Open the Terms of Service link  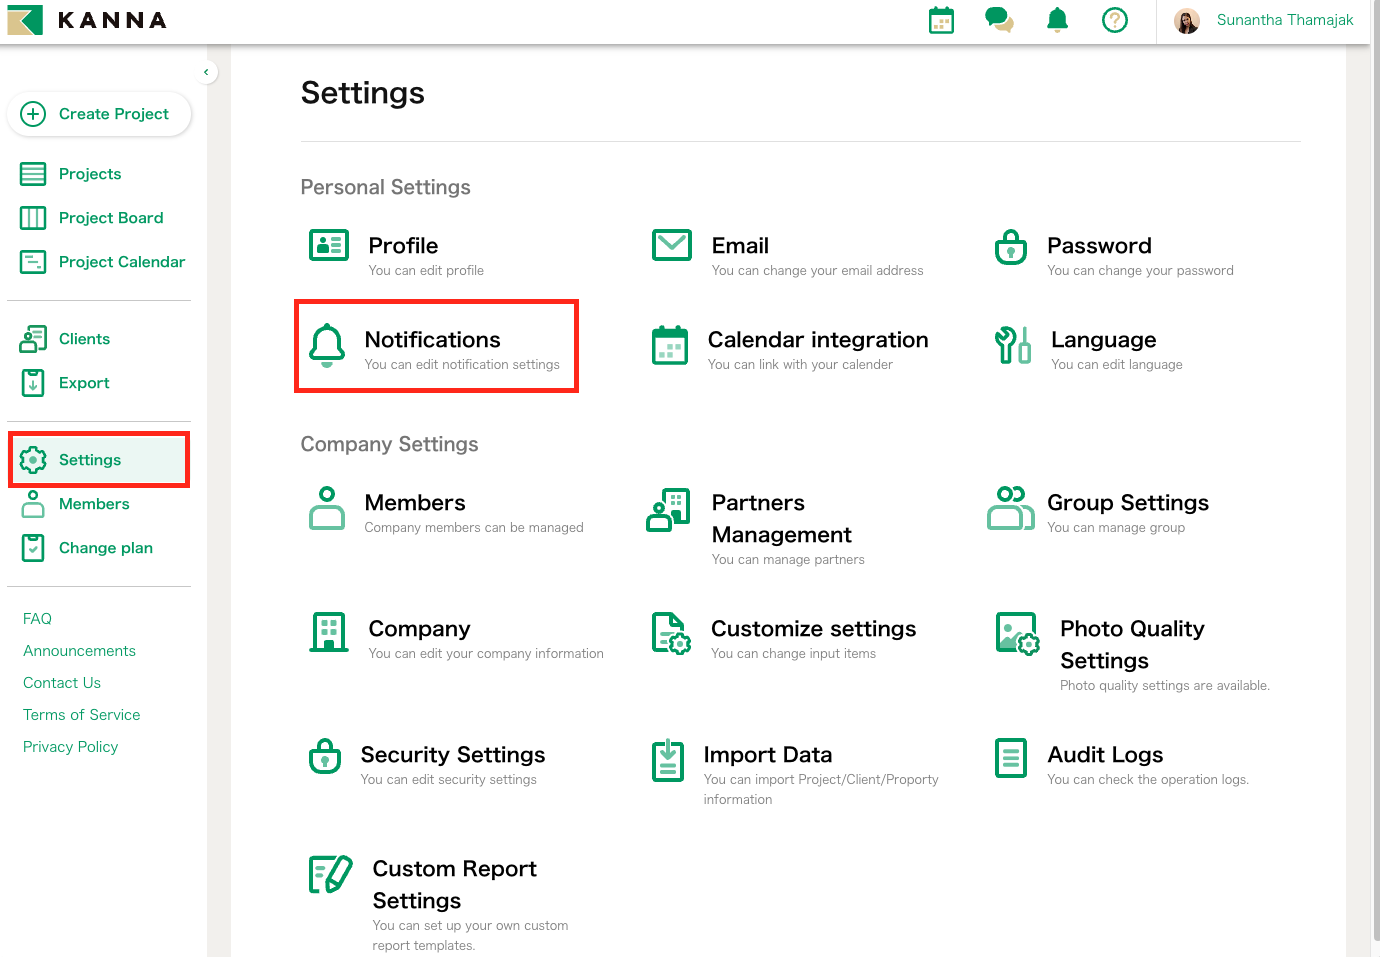[x=81, y=714]
